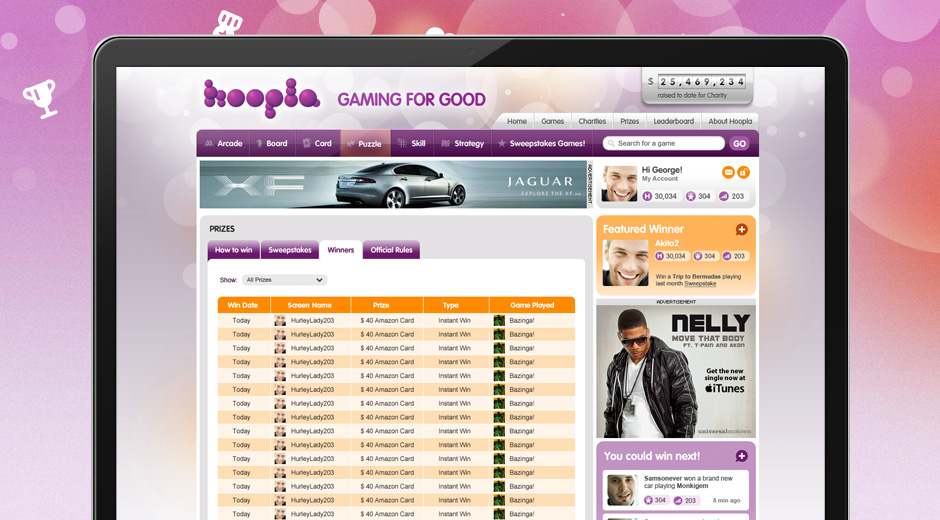
Task: Click Bazinga! game icon in first row
Action: 499,320
